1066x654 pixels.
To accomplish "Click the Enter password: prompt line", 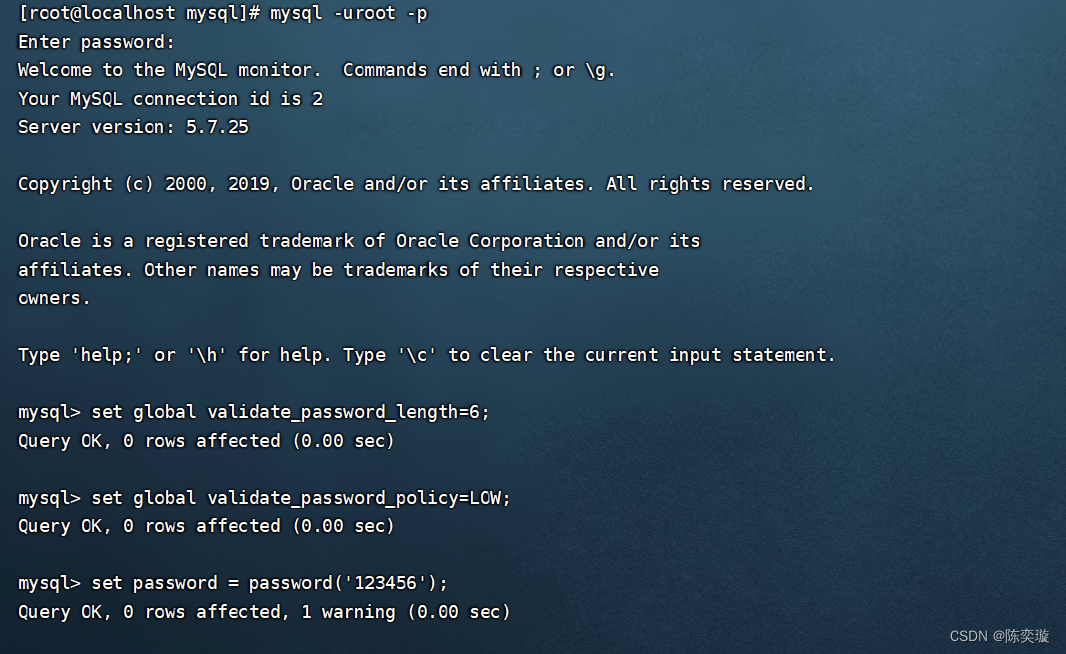I will tap(96, 42).
